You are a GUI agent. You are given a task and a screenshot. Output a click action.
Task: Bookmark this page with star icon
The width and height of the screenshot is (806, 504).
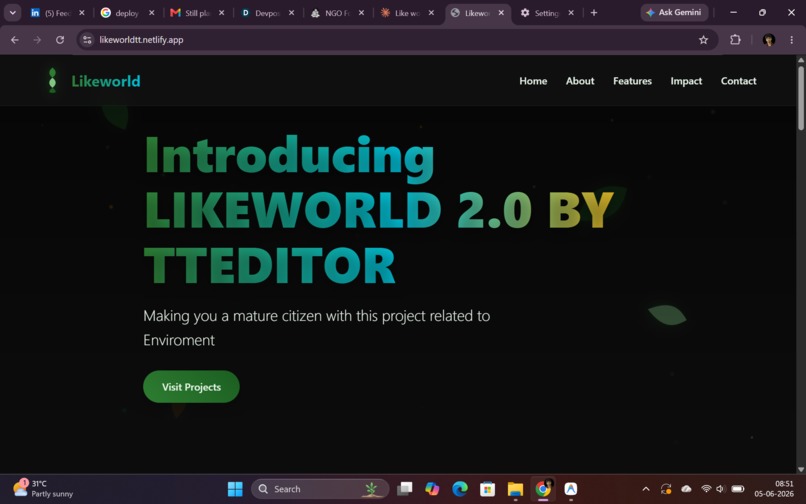click(703, 40)
